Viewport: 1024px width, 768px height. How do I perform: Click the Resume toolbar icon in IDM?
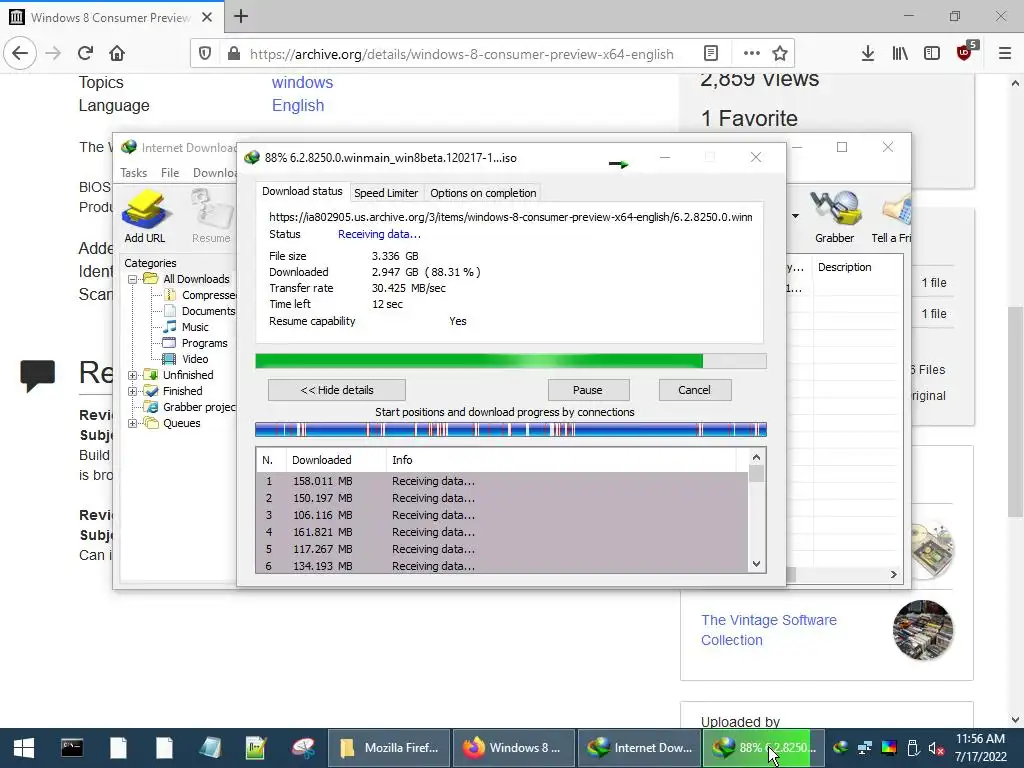coord(212,216)
